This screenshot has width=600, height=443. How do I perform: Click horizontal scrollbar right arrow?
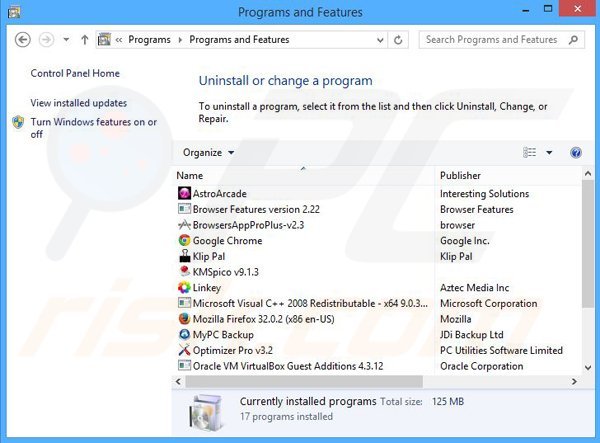click(x=574, y=381)
